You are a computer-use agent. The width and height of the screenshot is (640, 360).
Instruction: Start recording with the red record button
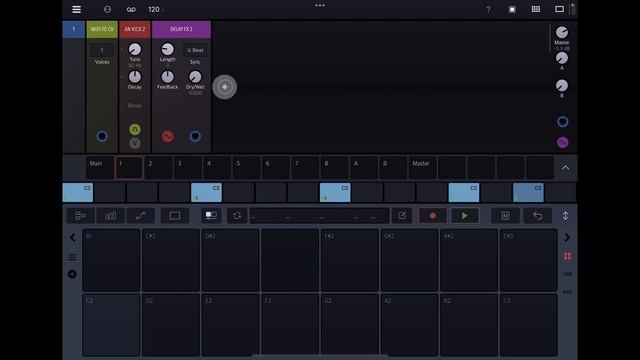pos(433,216)
